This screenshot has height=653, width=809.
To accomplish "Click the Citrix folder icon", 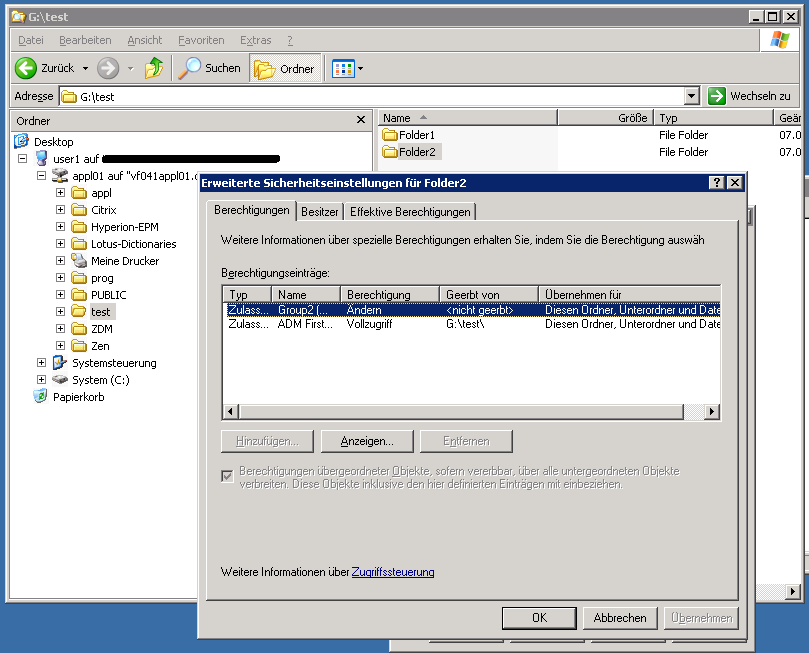I will 79,210.
